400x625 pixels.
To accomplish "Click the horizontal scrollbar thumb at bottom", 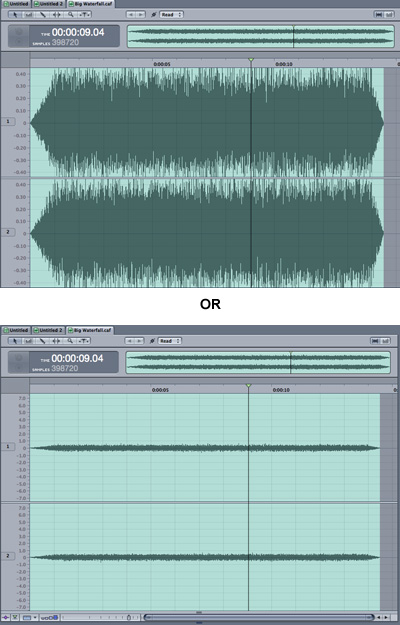I will [x=259, y=617].
